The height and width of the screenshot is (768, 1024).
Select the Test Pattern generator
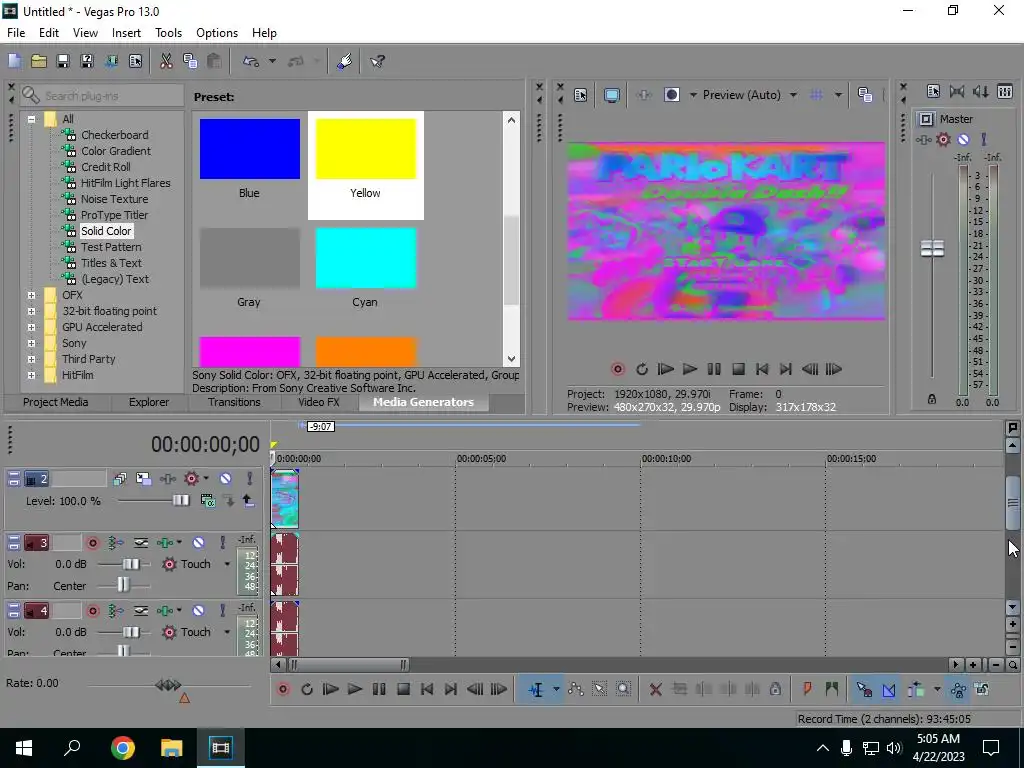(x=111, y=247)
